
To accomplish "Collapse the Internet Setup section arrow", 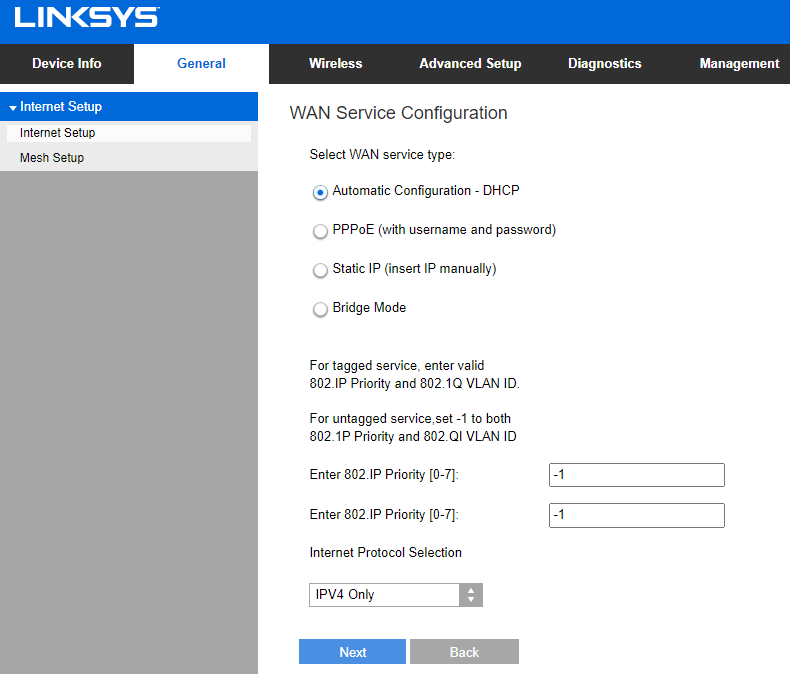I will (x=13, y=107).
